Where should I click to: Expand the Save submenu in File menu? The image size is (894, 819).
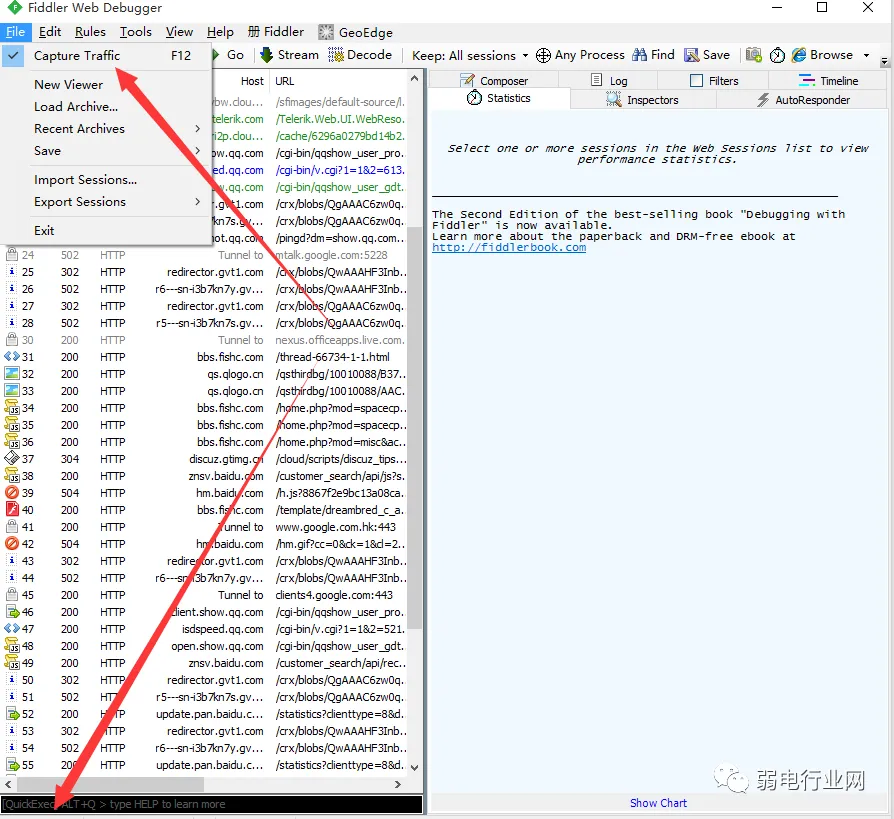coord(117,151)
